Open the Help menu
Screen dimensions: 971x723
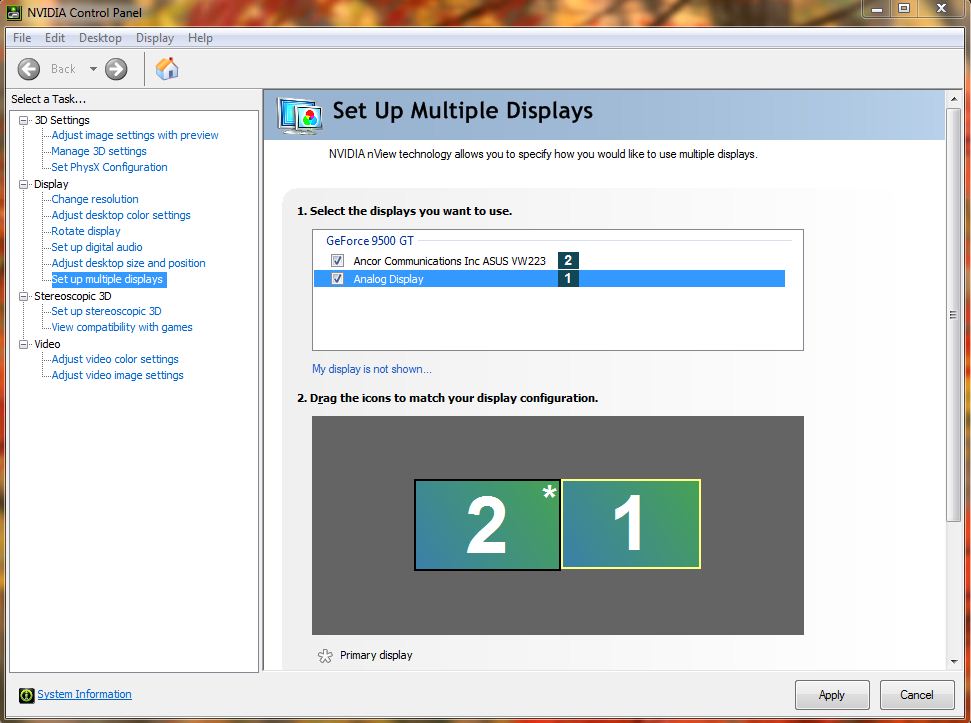(200, 38)
